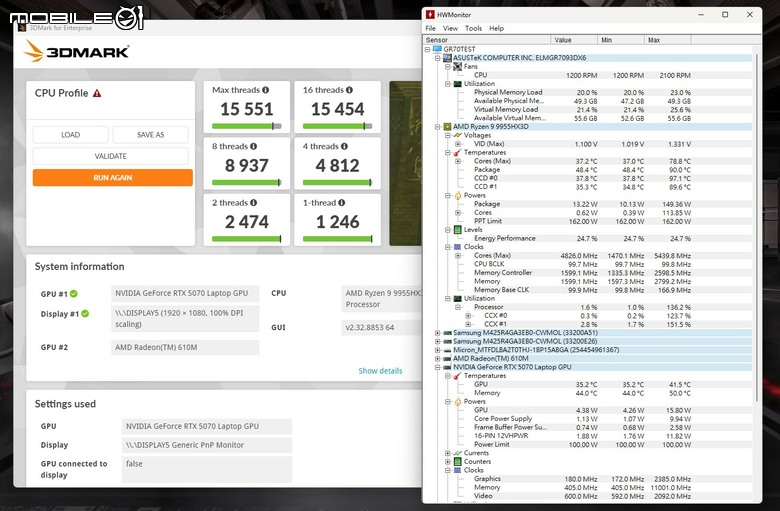Click green check icon beside Display #1
780x511 pixels.
(x=85, y=313)
